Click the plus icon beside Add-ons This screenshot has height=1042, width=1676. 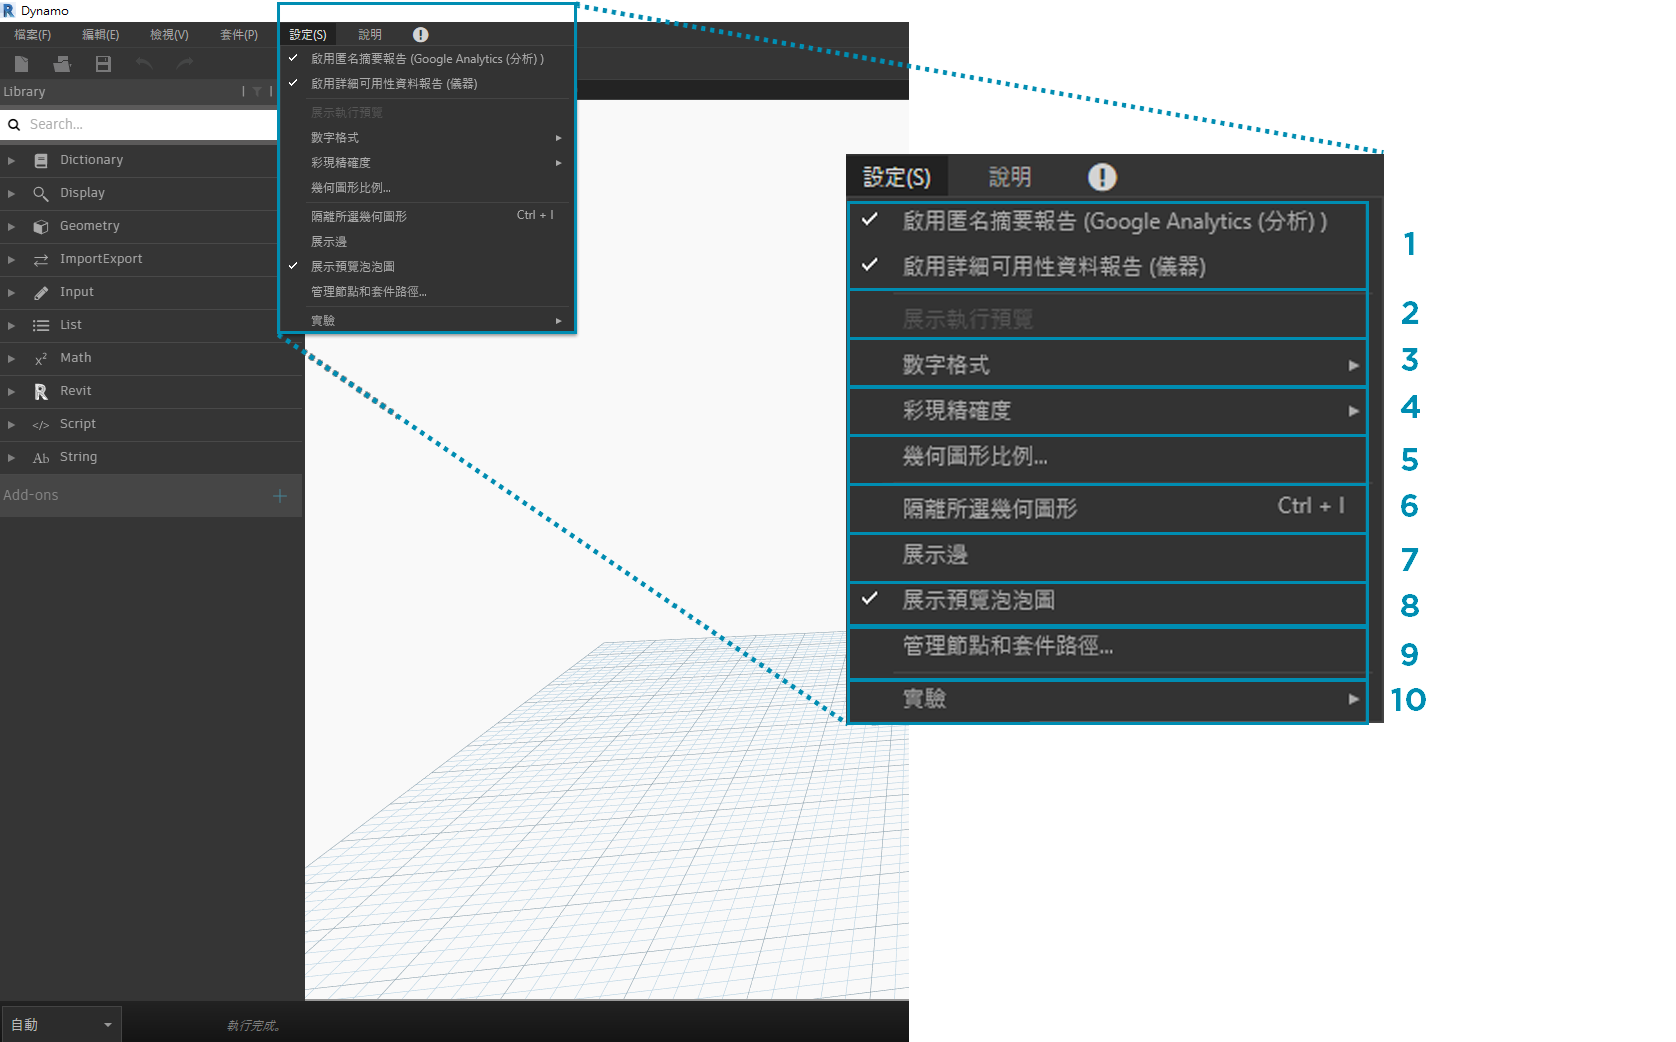(x=280, y=495)
